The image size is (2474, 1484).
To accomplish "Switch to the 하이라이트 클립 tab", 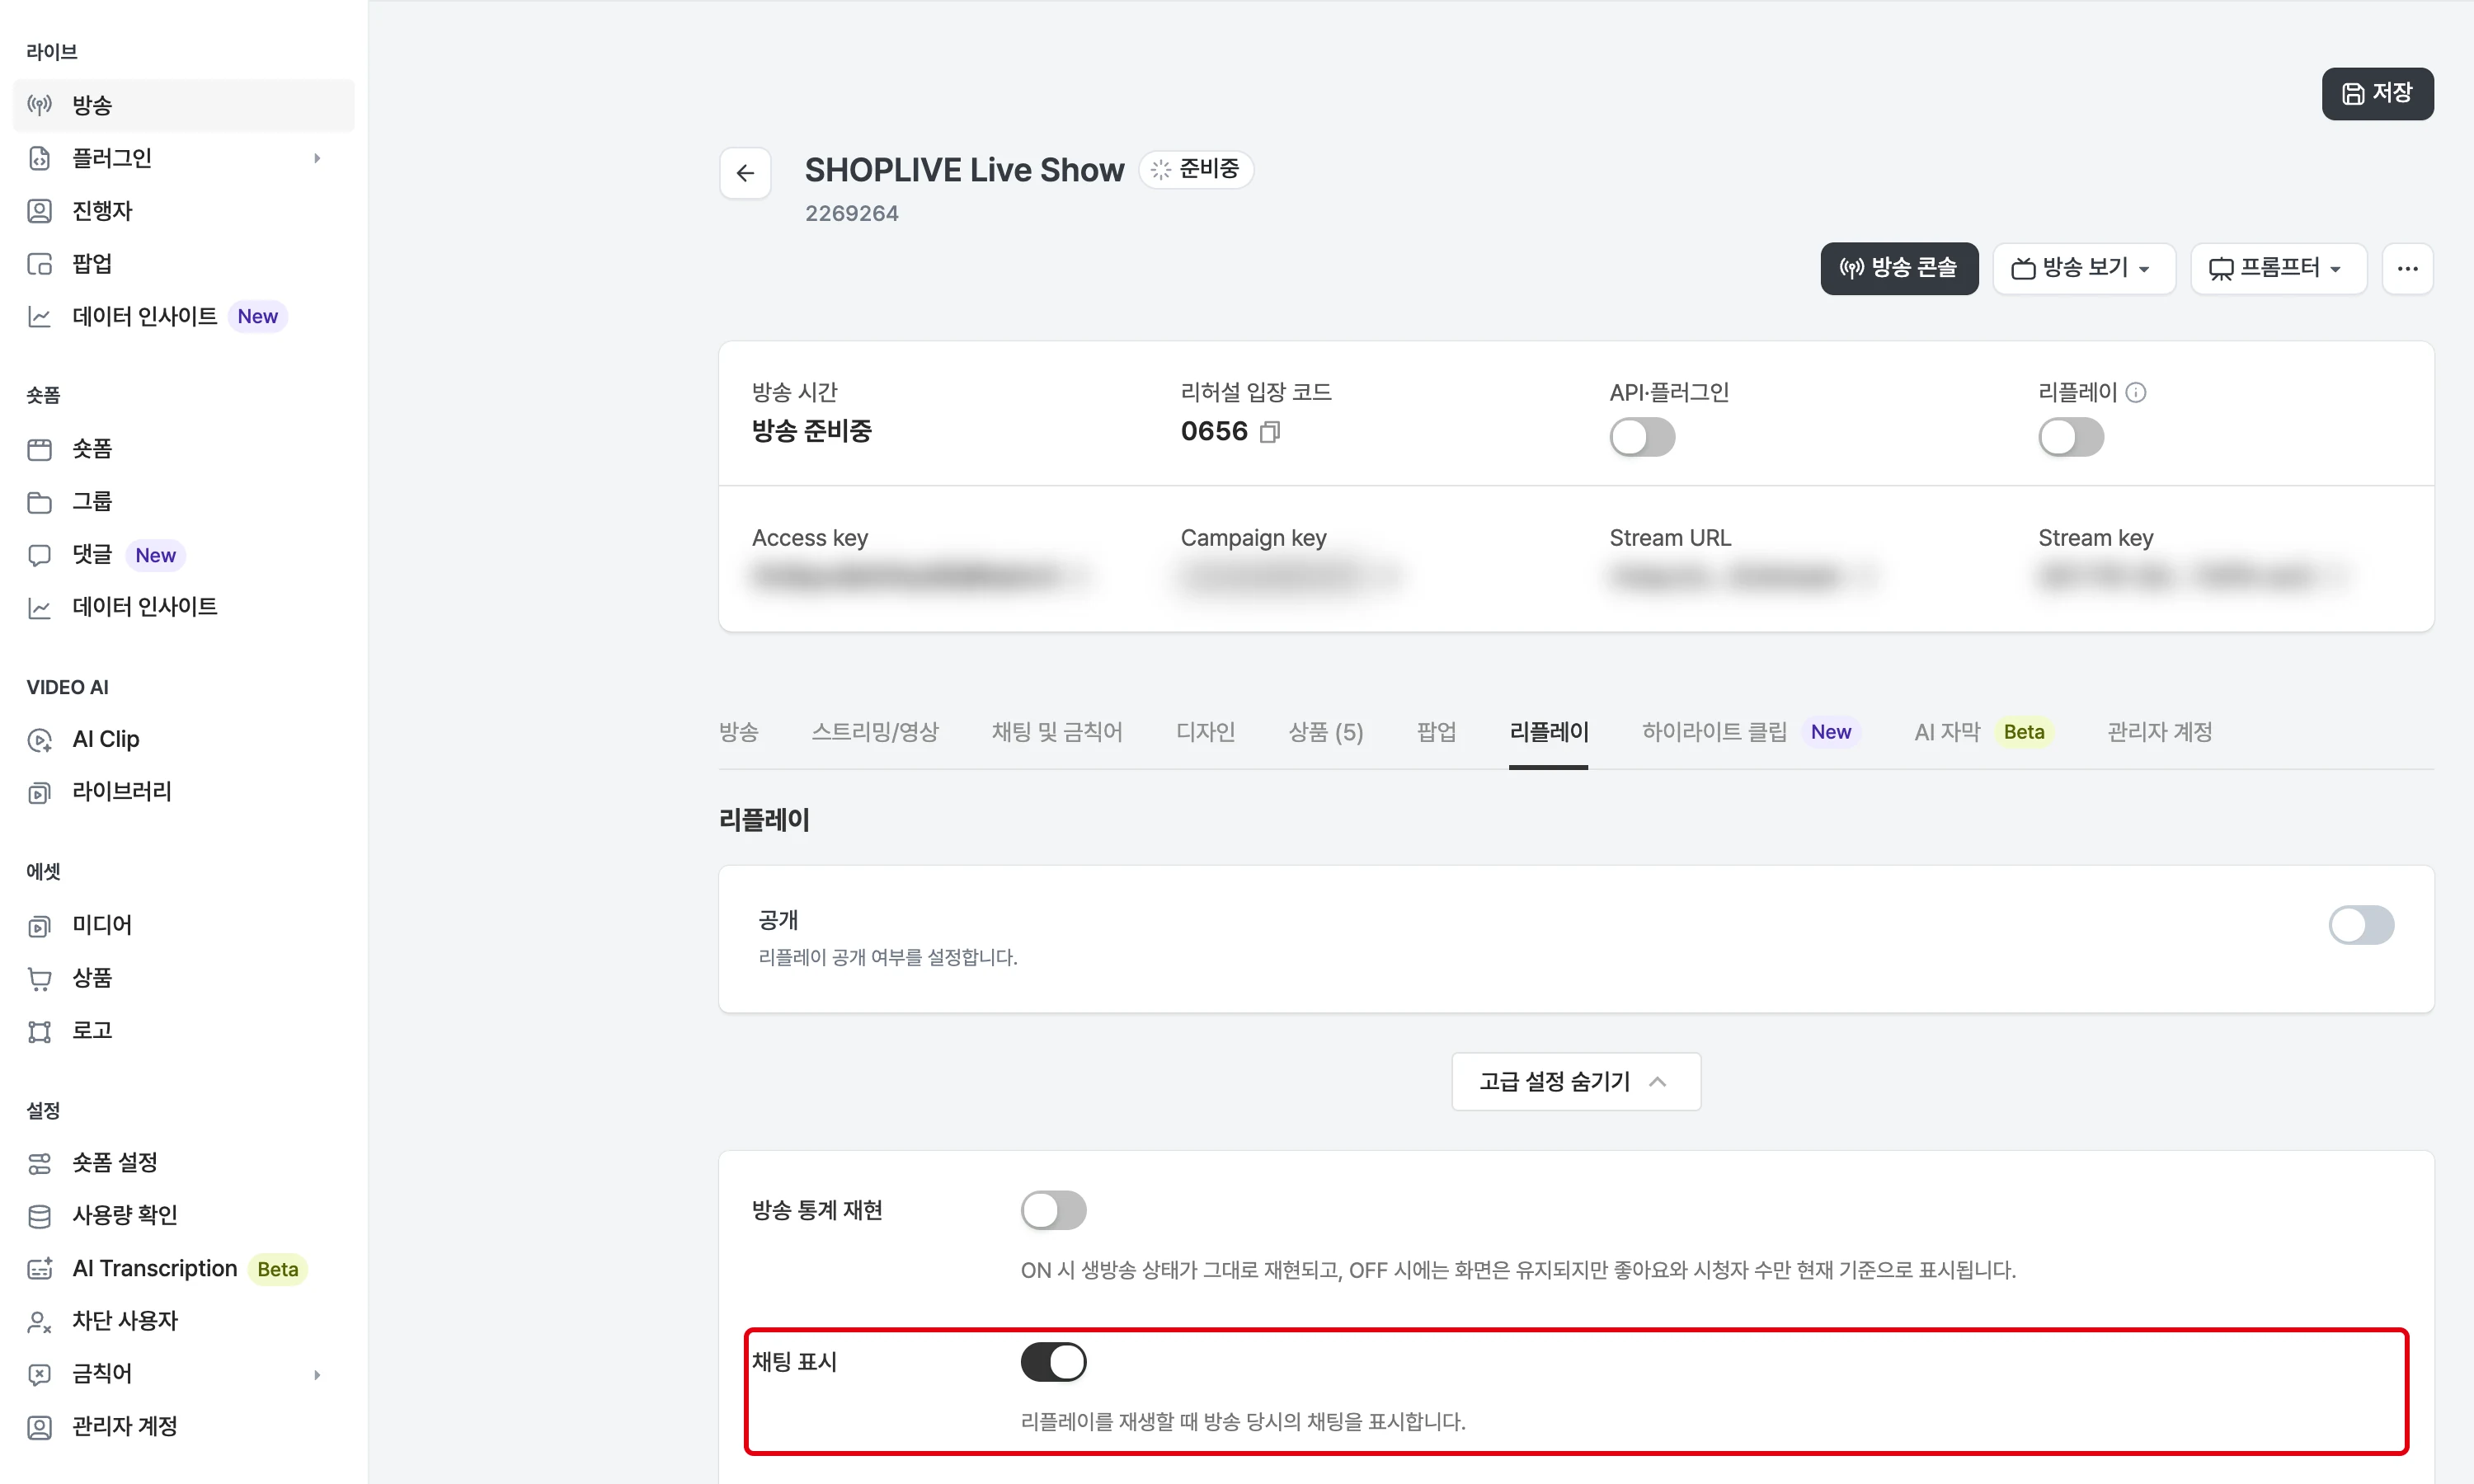I will [x=1750, y=732].
